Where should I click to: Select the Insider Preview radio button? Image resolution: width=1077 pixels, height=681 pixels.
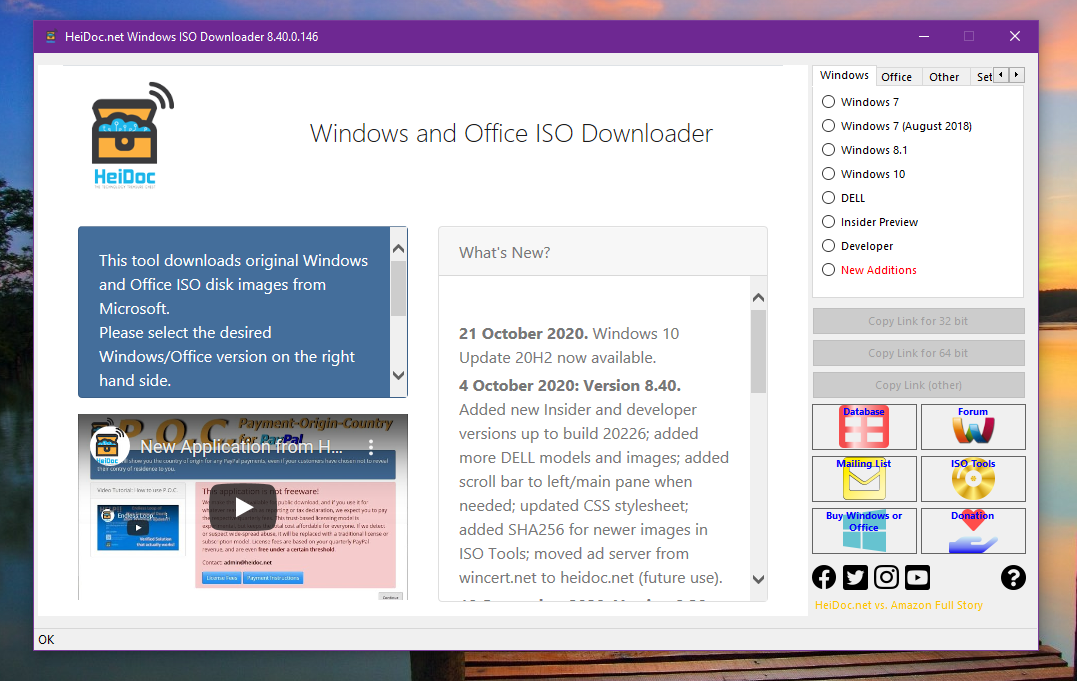pos(828,222)
